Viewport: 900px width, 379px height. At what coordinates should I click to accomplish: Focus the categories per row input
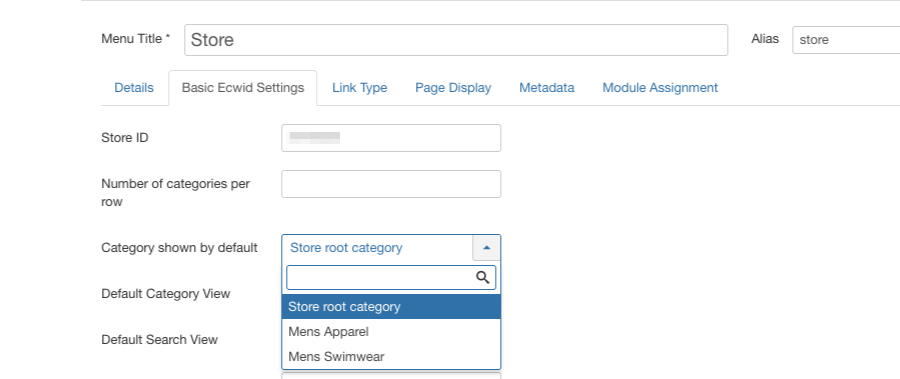(x=391, y=184)
